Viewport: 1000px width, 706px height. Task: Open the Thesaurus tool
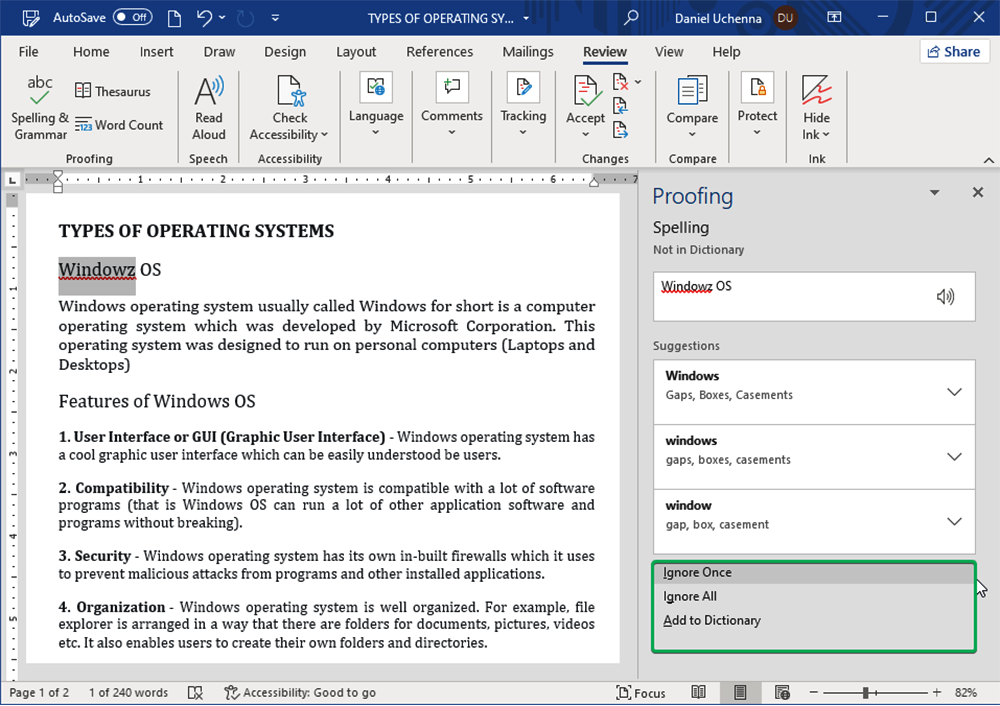tap(112, 91)
